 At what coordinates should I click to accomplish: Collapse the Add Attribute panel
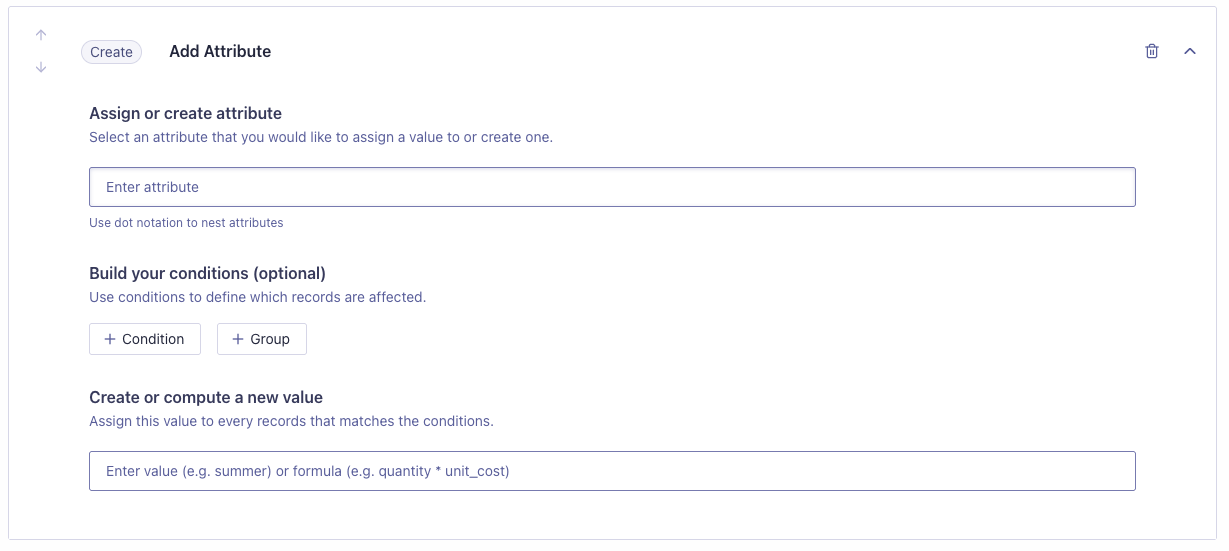tap(1190, 51)
